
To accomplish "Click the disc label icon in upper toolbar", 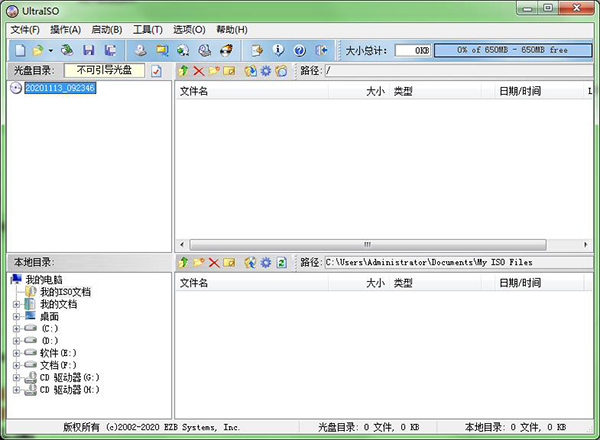I will tap(281, 71).
